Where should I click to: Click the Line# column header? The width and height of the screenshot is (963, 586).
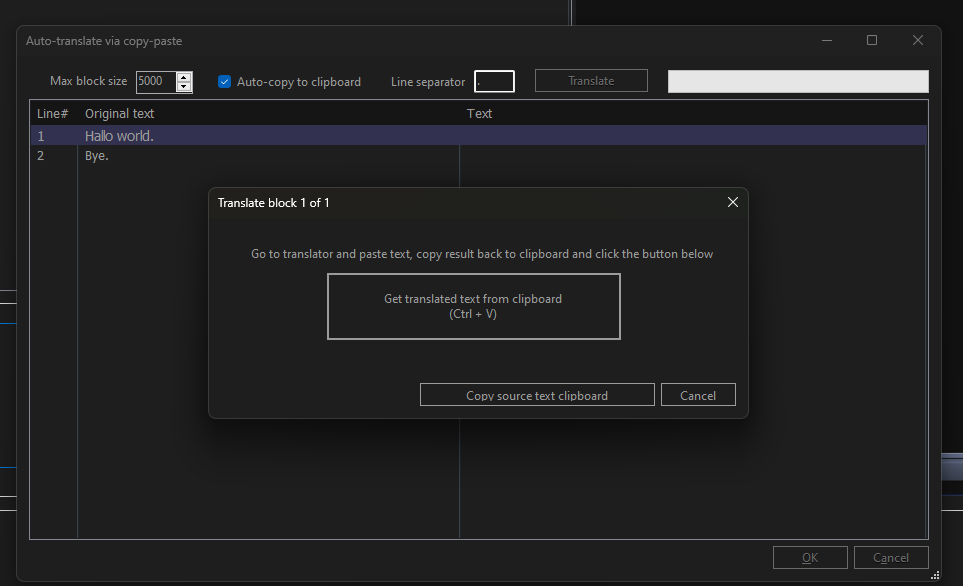[x=52, y=113]
